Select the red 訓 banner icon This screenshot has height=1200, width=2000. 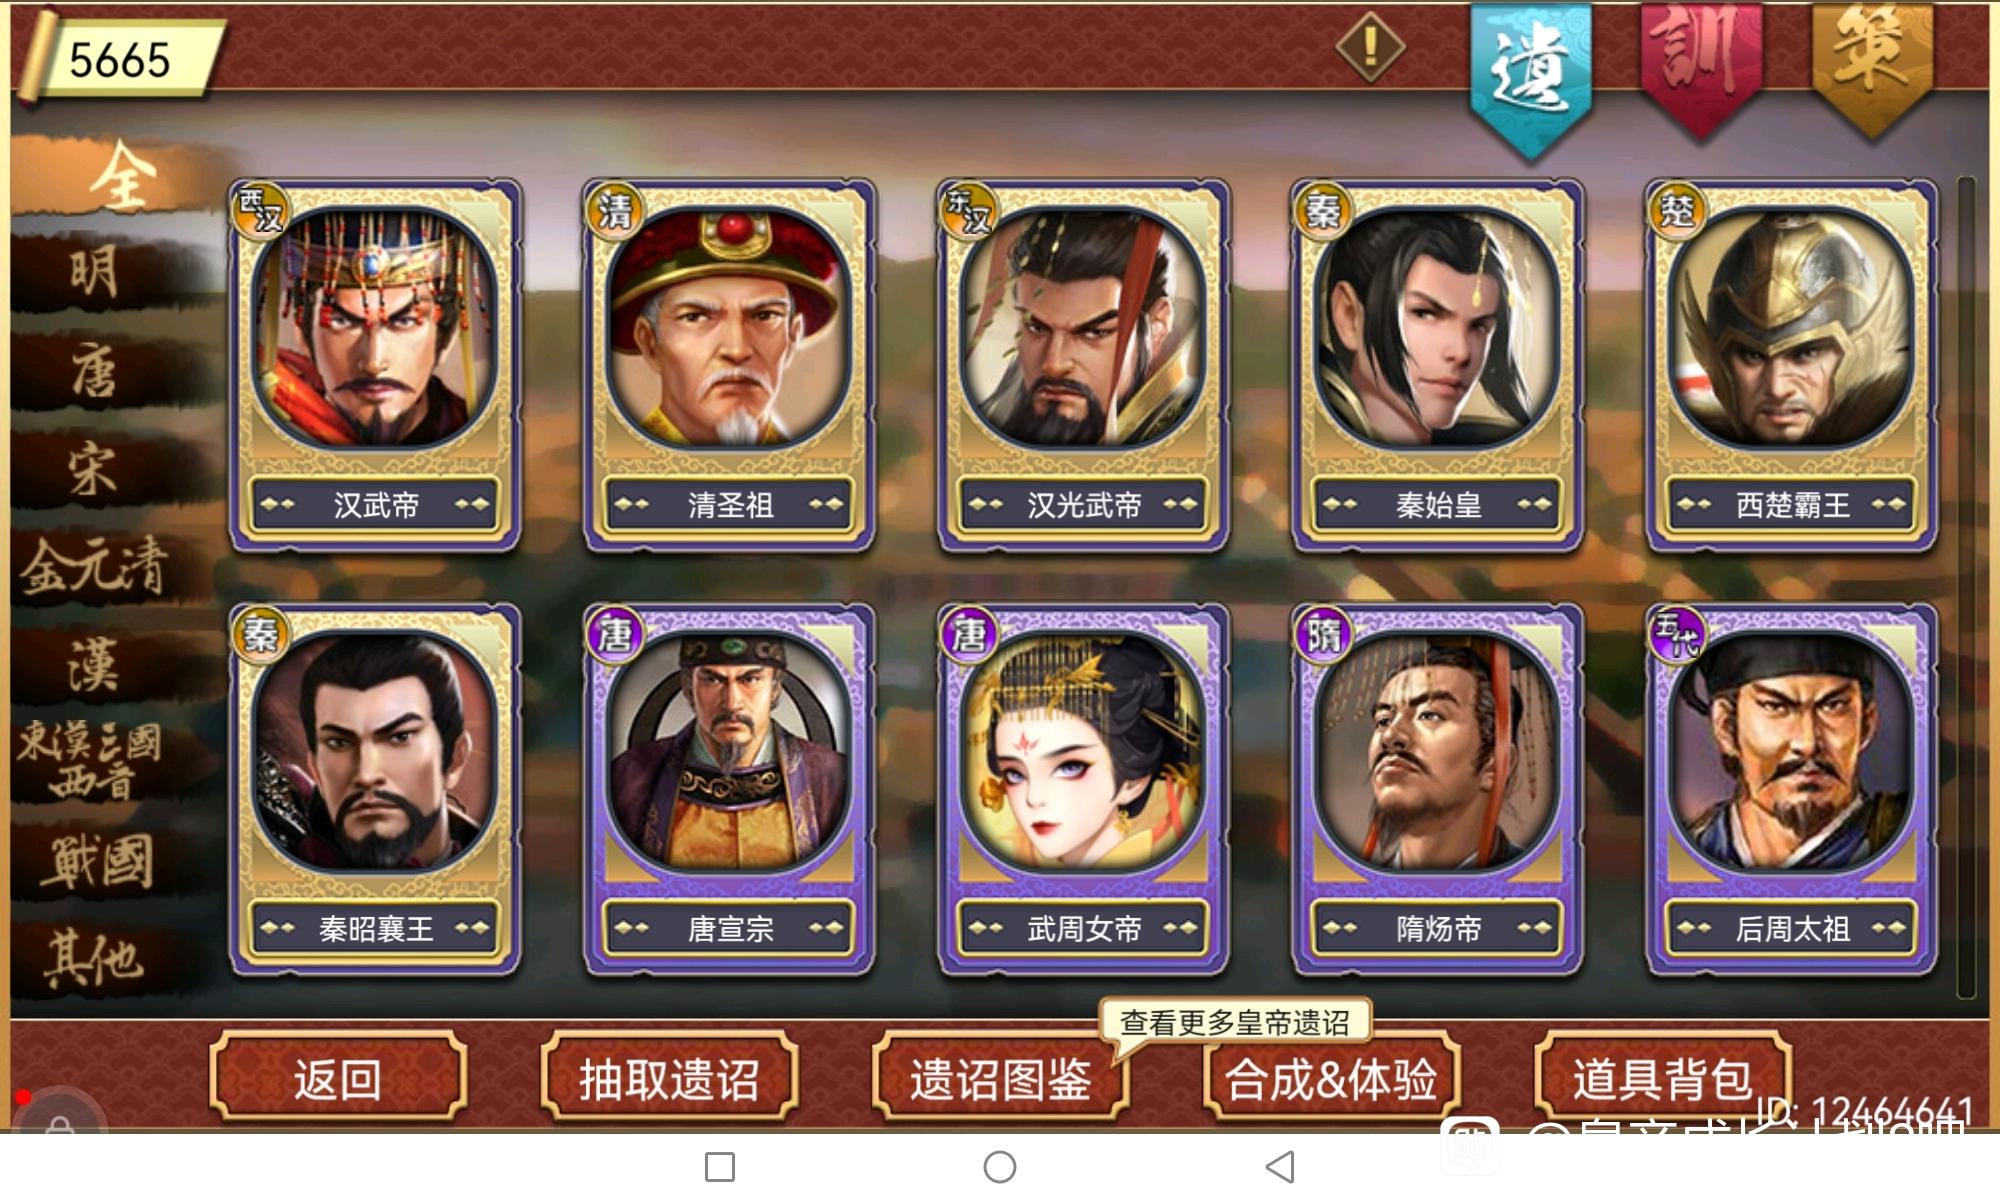click(x=1701, y=70)
